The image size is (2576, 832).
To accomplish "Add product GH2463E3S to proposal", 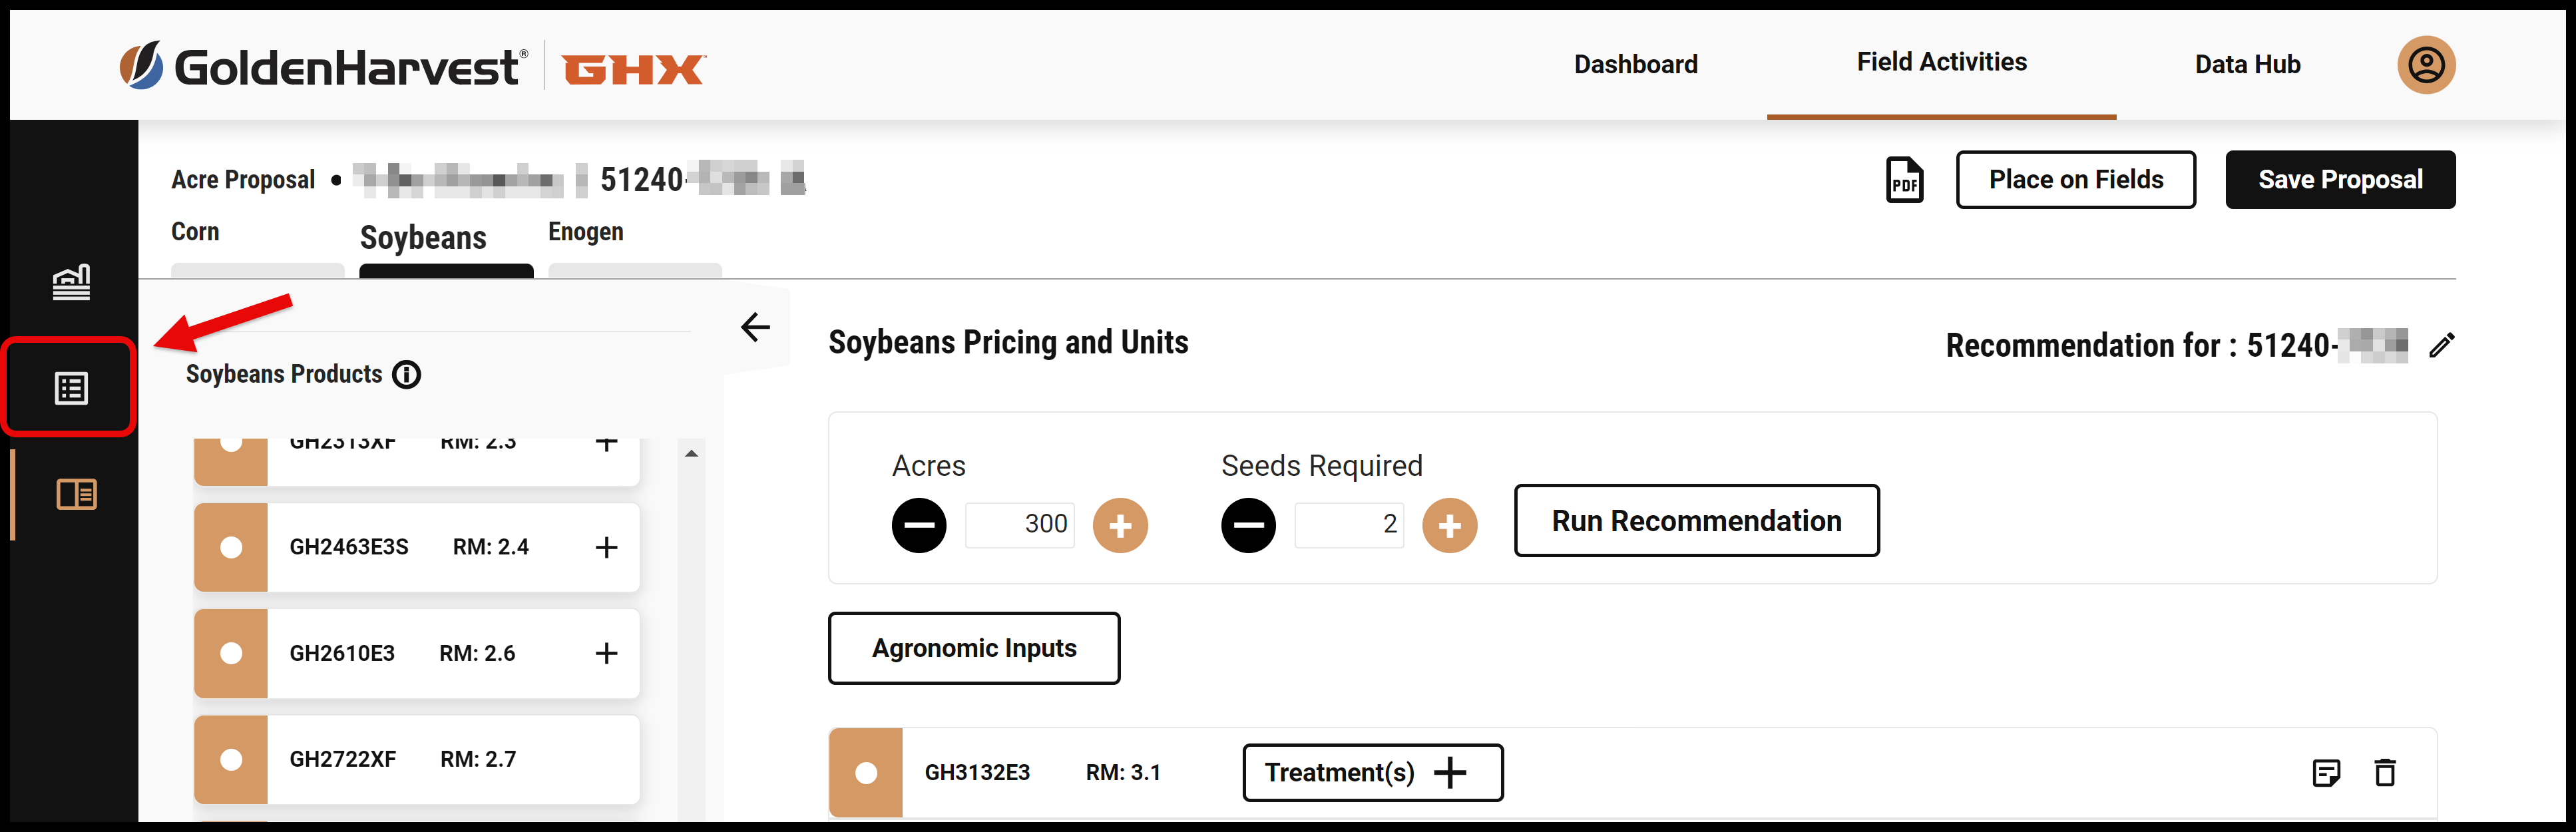I will [x=606, y=547].
